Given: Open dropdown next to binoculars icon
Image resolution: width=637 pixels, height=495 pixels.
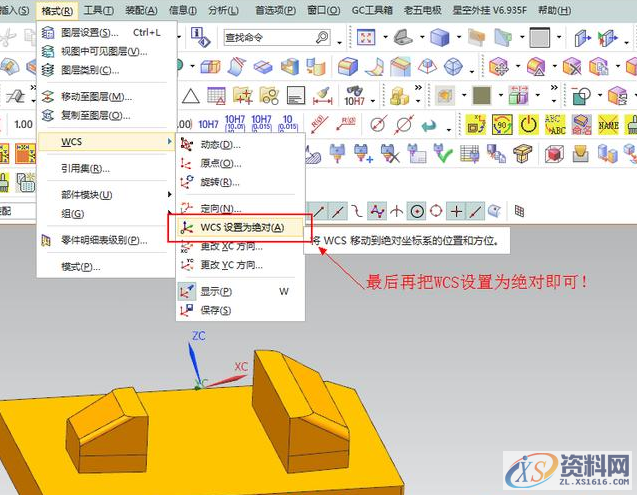Looking at the screenshot, I should pyautogui.click(x=373, y=99).
